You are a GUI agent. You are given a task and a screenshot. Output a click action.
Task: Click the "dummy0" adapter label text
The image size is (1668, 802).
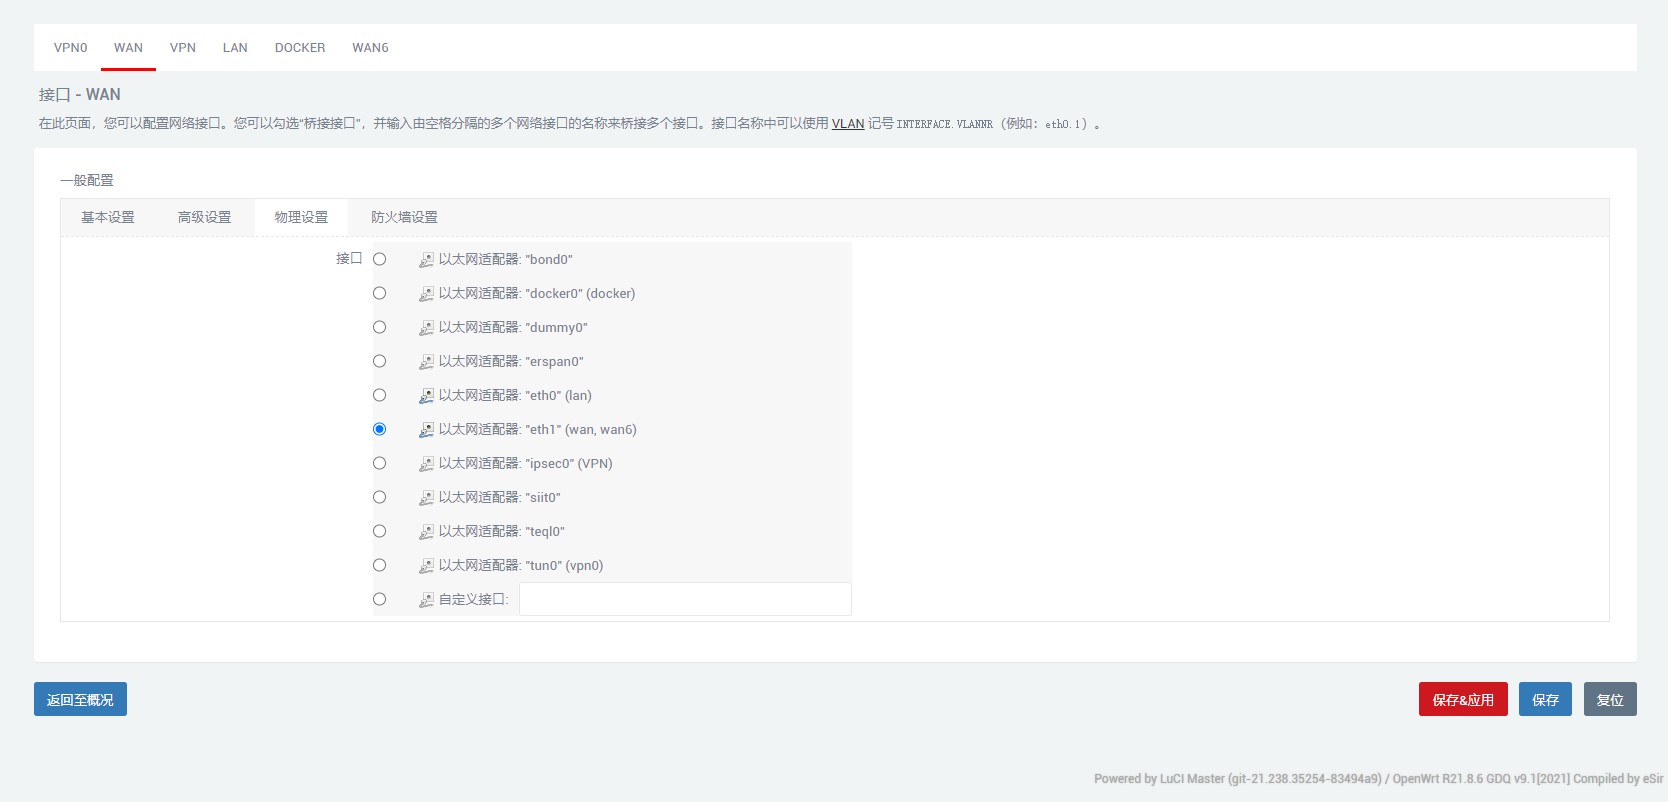(x=513, y=327)
